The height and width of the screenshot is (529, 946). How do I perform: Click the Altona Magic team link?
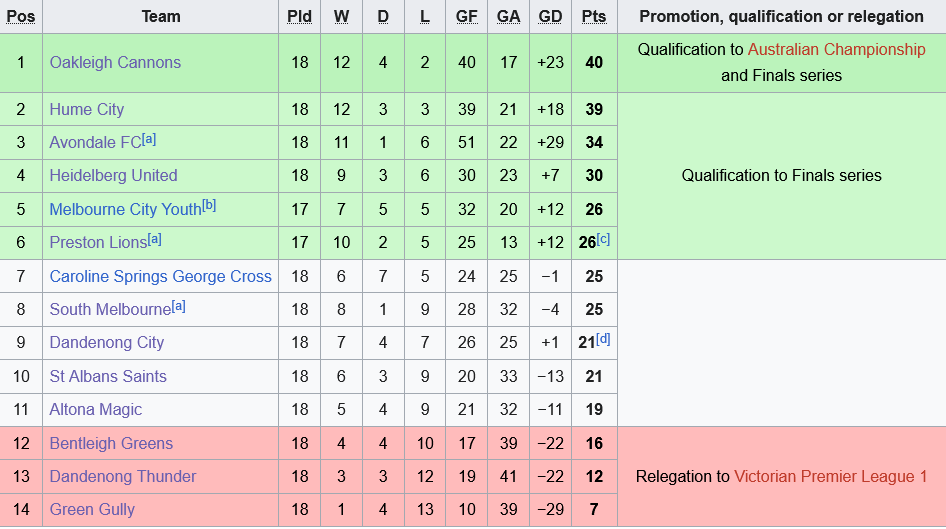[96, 410]
